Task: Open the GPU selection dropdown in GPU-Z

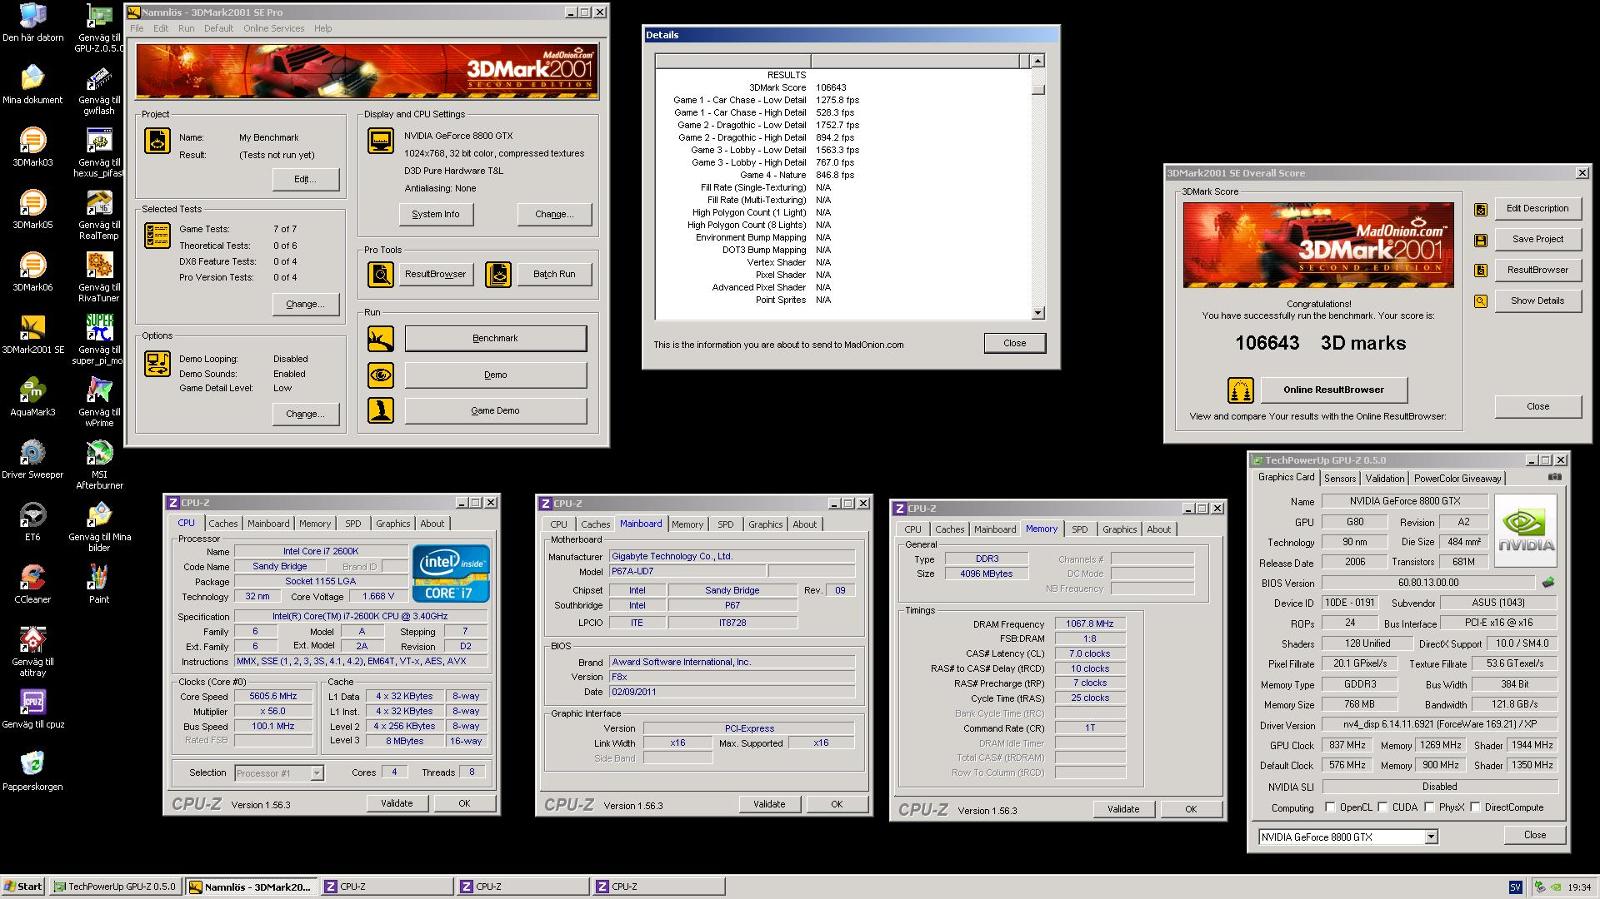Action: 1431,837
